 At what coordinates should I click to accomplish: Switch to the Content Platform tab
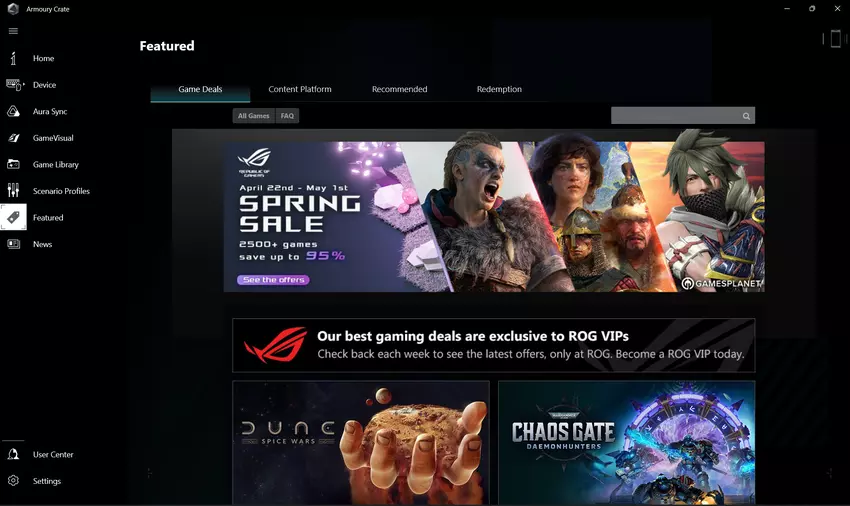point(300,89)
